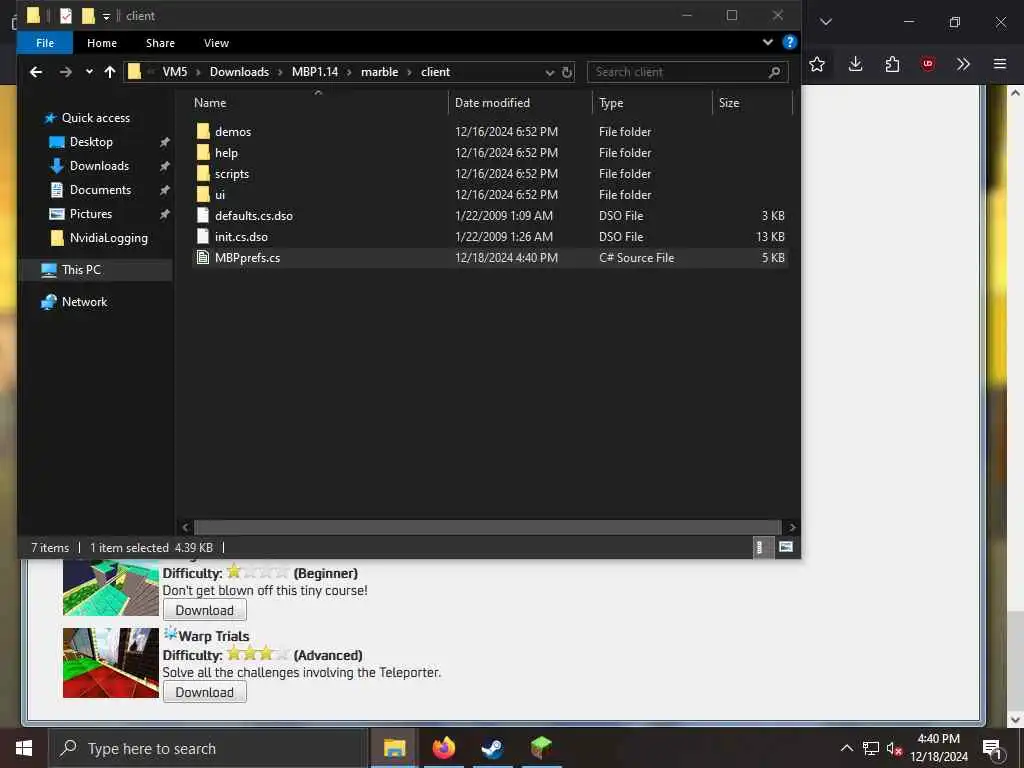Go back in File Explorer

(x=36, y=72)
